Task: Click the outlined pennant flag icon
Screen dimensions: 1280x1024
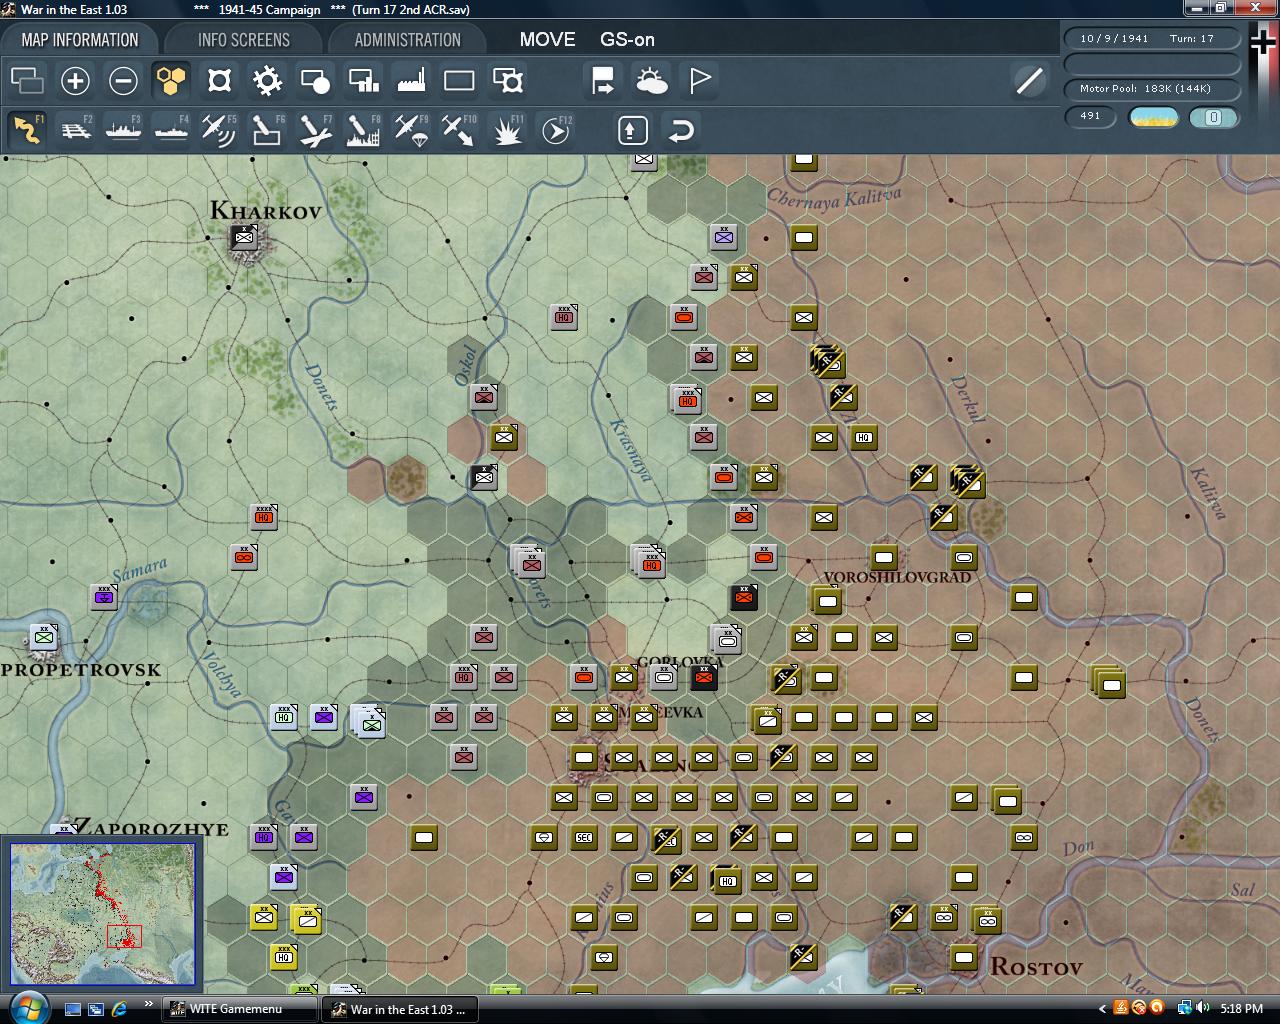Action: click(700, 80)
